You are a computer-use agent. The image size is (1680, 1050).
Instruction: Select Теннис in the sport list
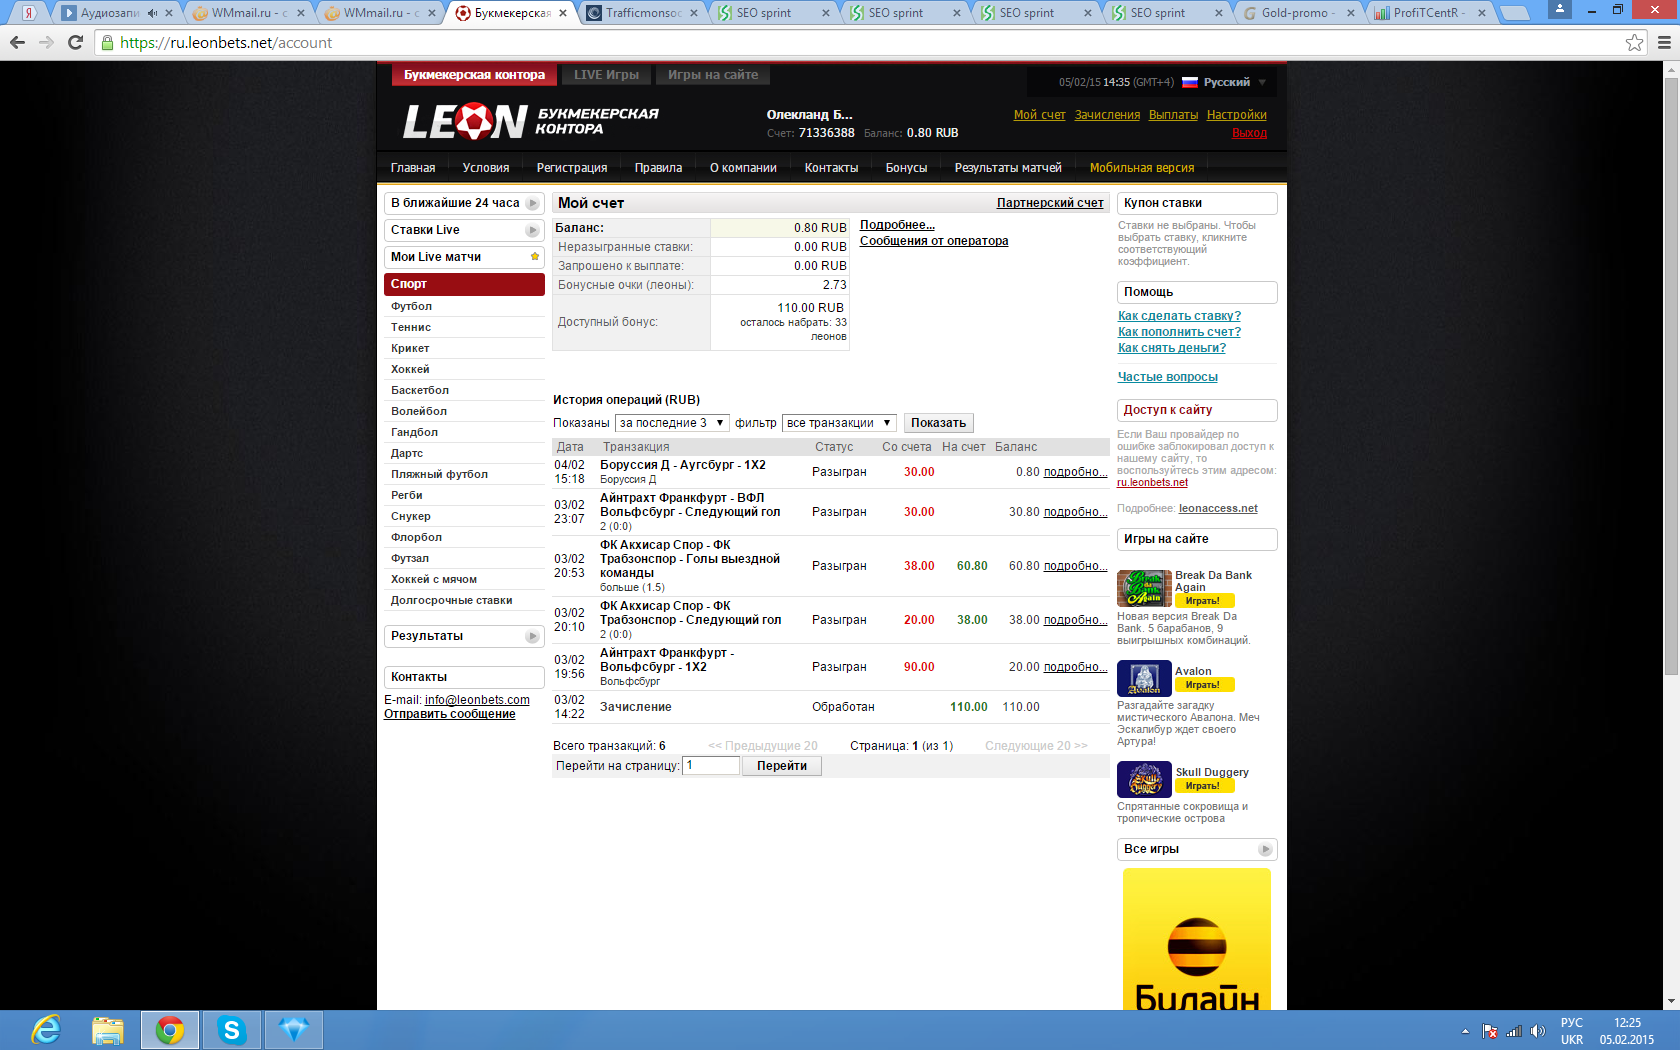[464, 327]
